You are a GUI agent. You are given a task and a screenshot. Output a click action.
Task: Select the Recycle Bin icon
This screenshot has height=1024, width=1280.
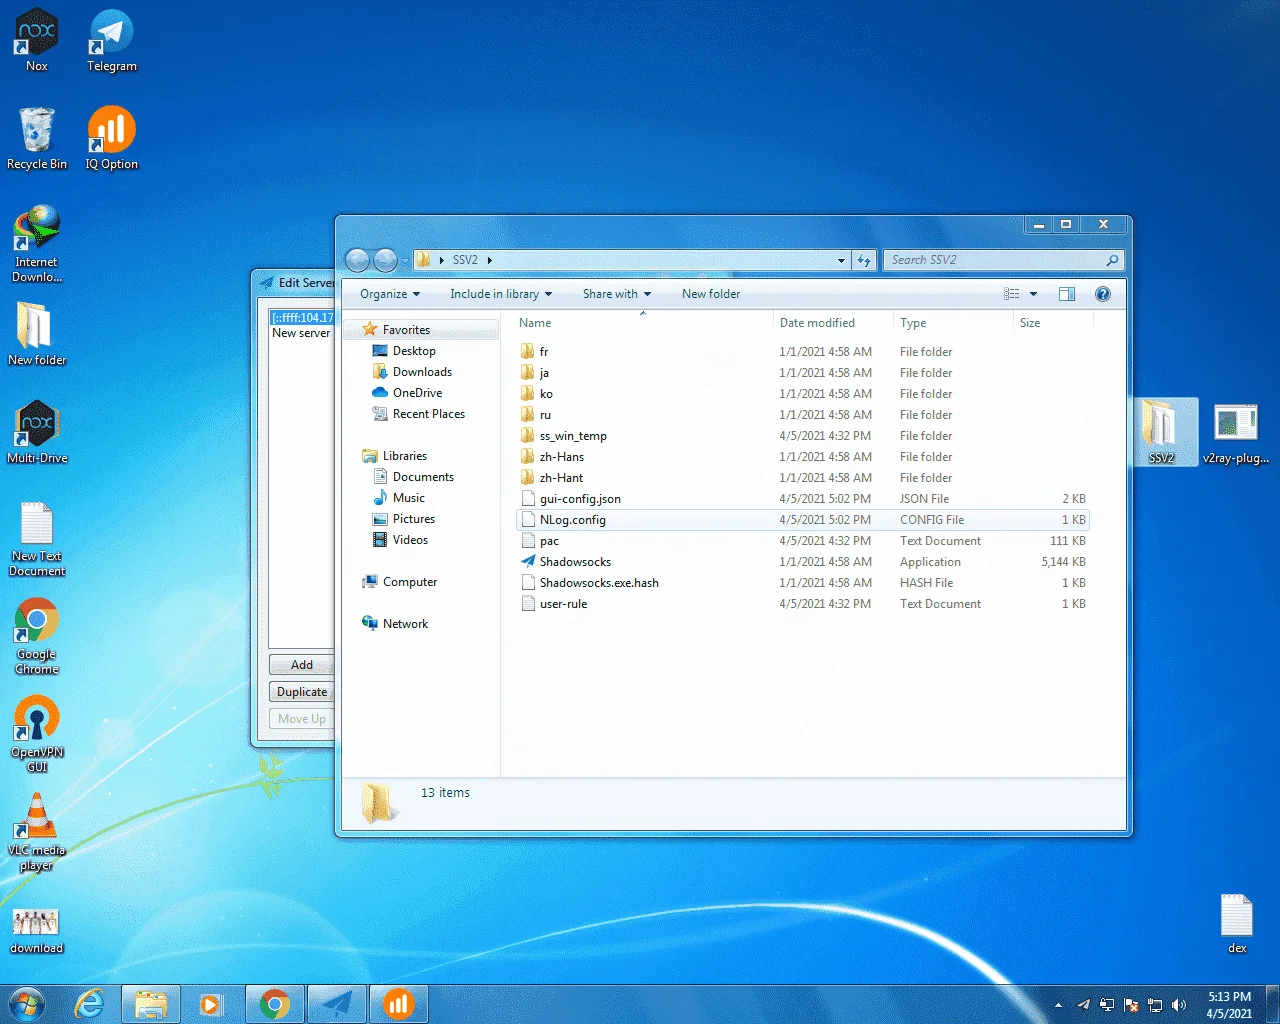pyautogui.click(x=37, y=138)
